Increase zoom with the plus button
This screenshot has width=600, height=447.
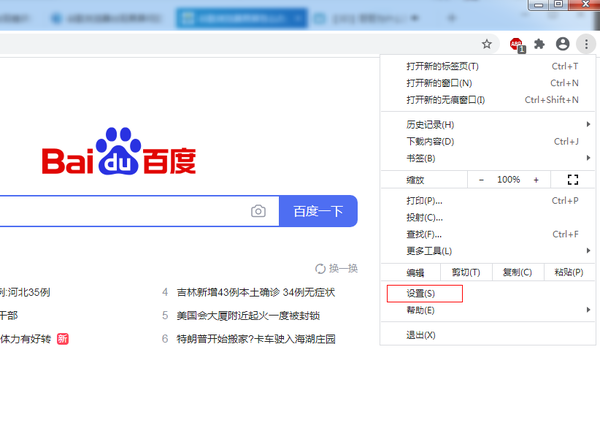(x=536, y=180)
